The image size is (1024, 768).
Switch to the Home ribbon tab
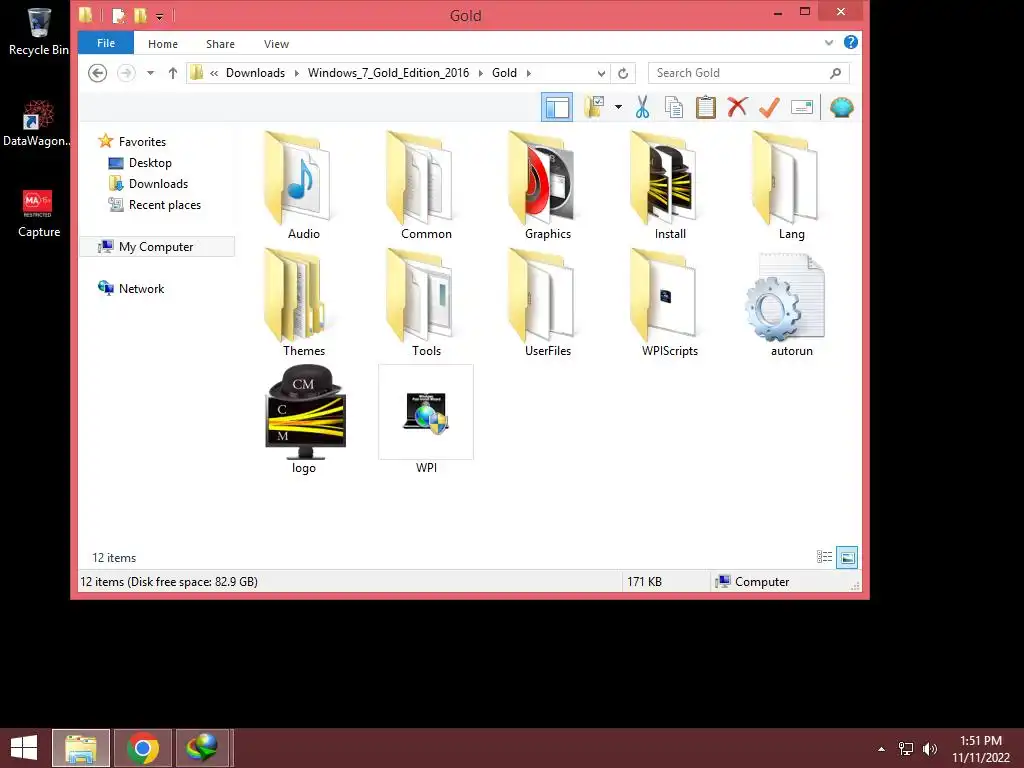point(163,44)
